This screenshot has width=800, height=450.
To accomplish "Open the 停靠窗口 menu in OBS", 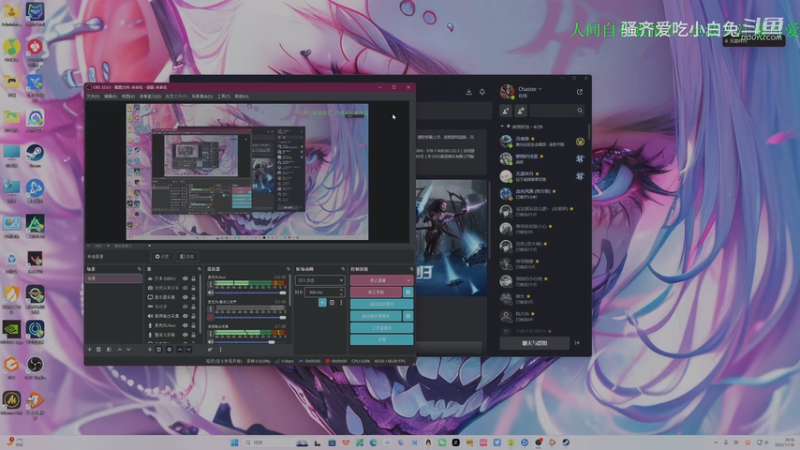I will pos(150,96).
